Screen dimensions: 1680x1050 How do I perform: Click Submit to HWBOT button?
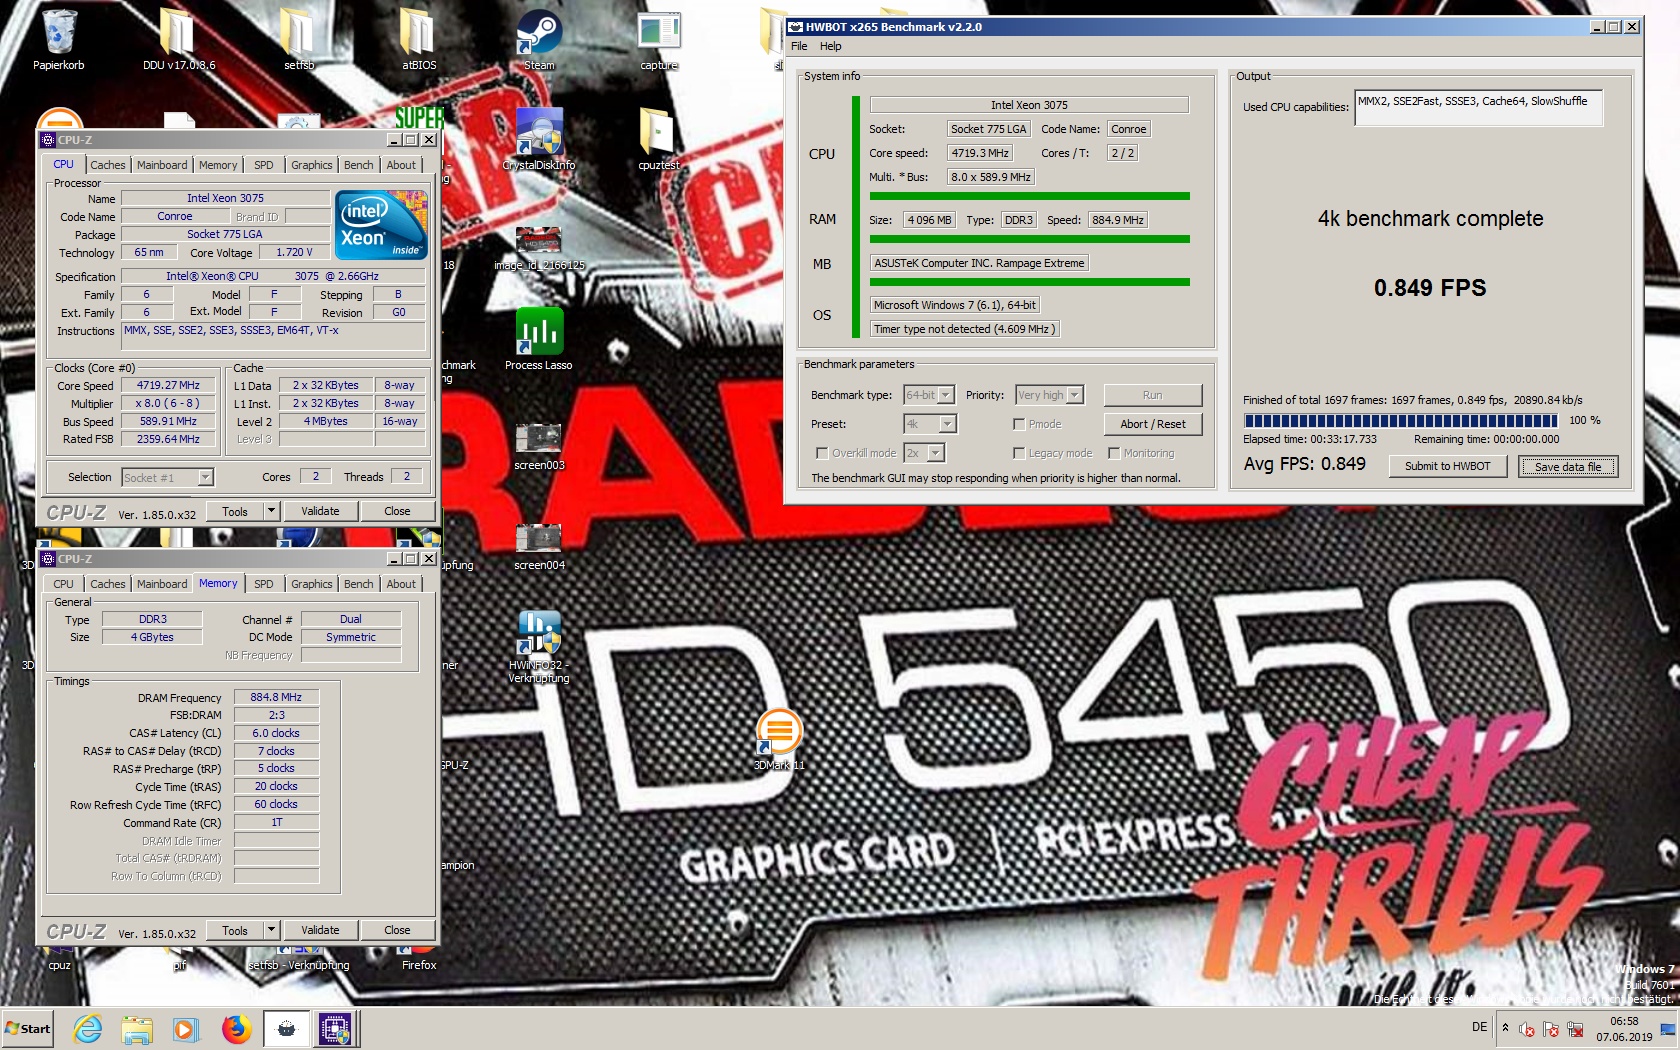1447,466
